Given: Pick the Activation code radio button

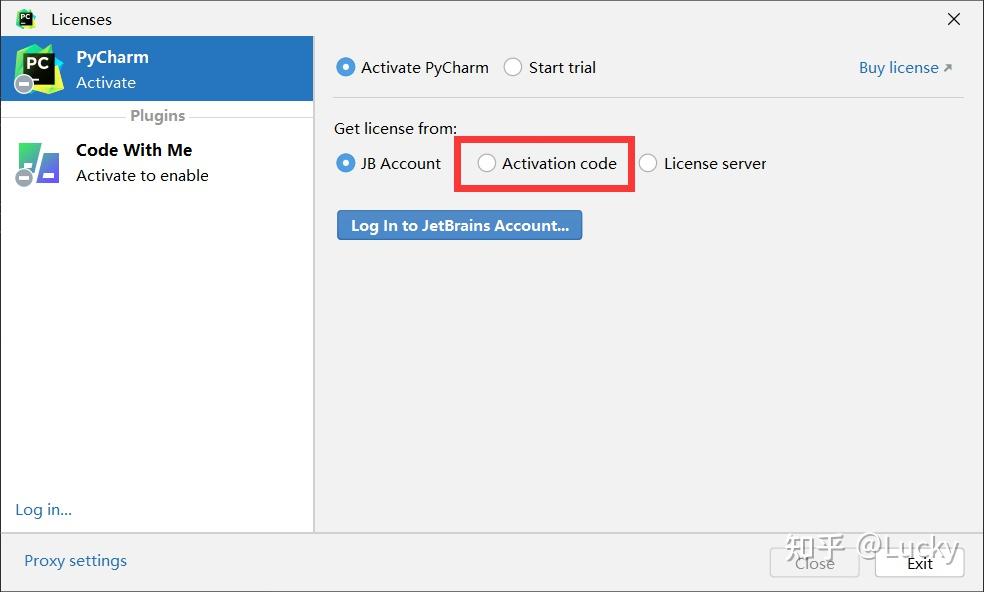Looking at the screenshot, I should (x=487, y=163).
